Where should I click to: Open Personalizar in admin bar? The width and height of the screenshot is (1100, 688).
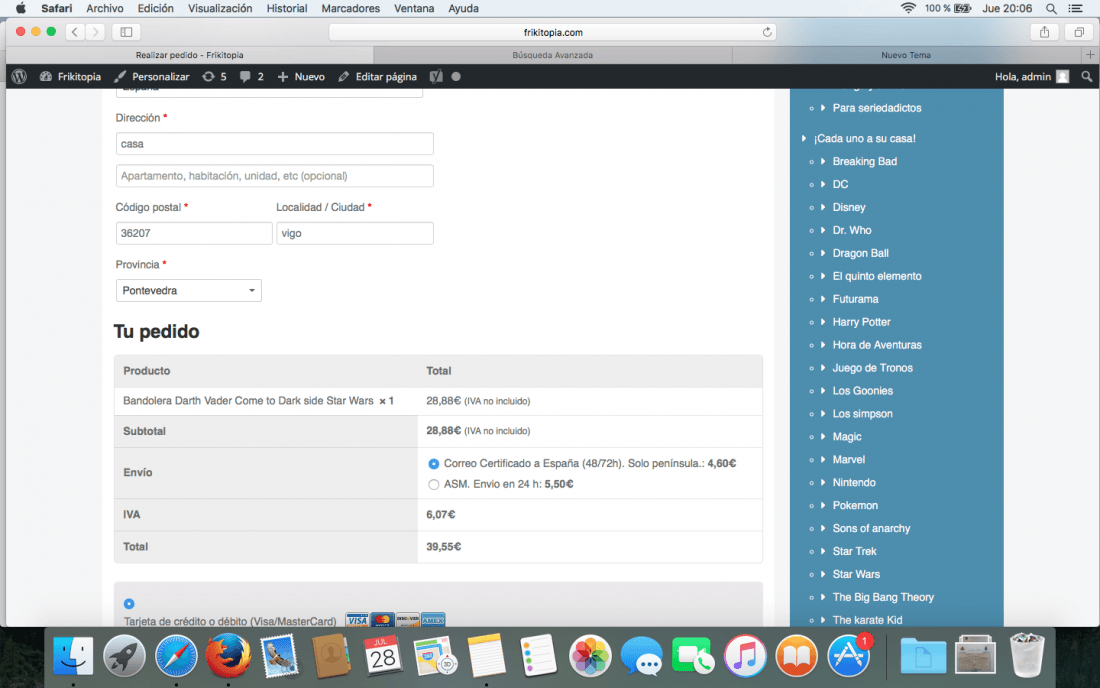[152, 76]
